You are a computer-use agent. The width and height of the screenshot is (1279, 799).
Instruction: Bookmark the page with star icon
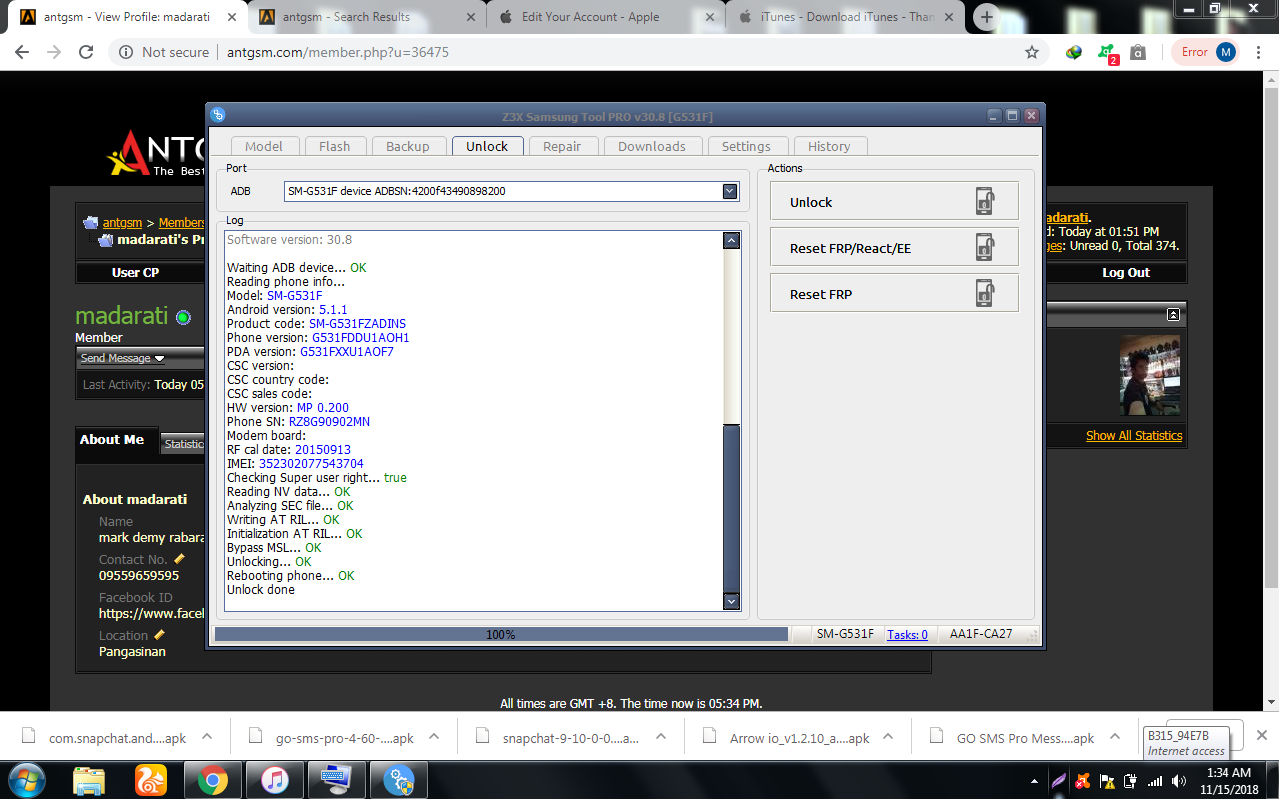coord(1032,52)
